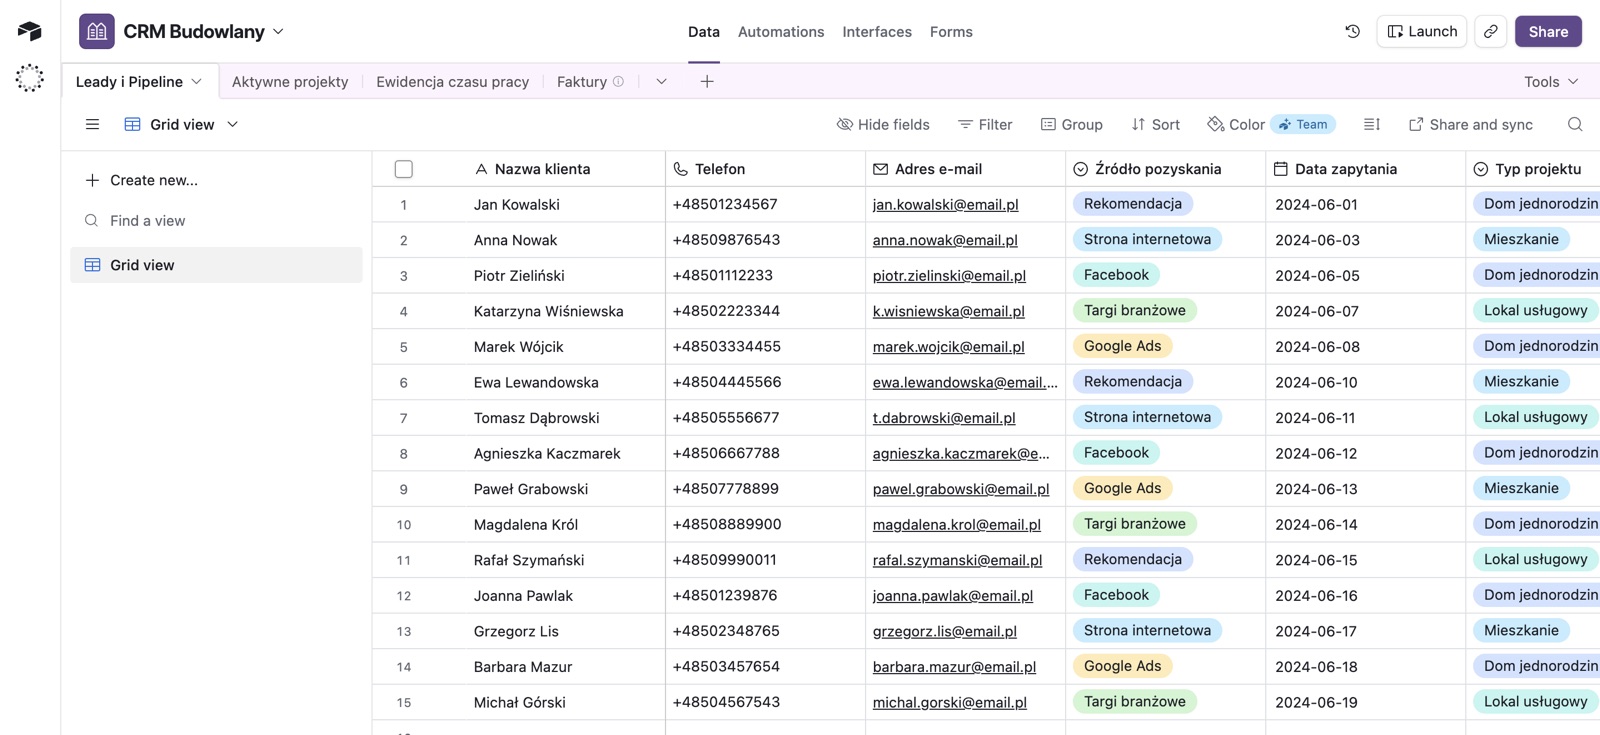
Task: Open Color options
Action: point(1236,124)
